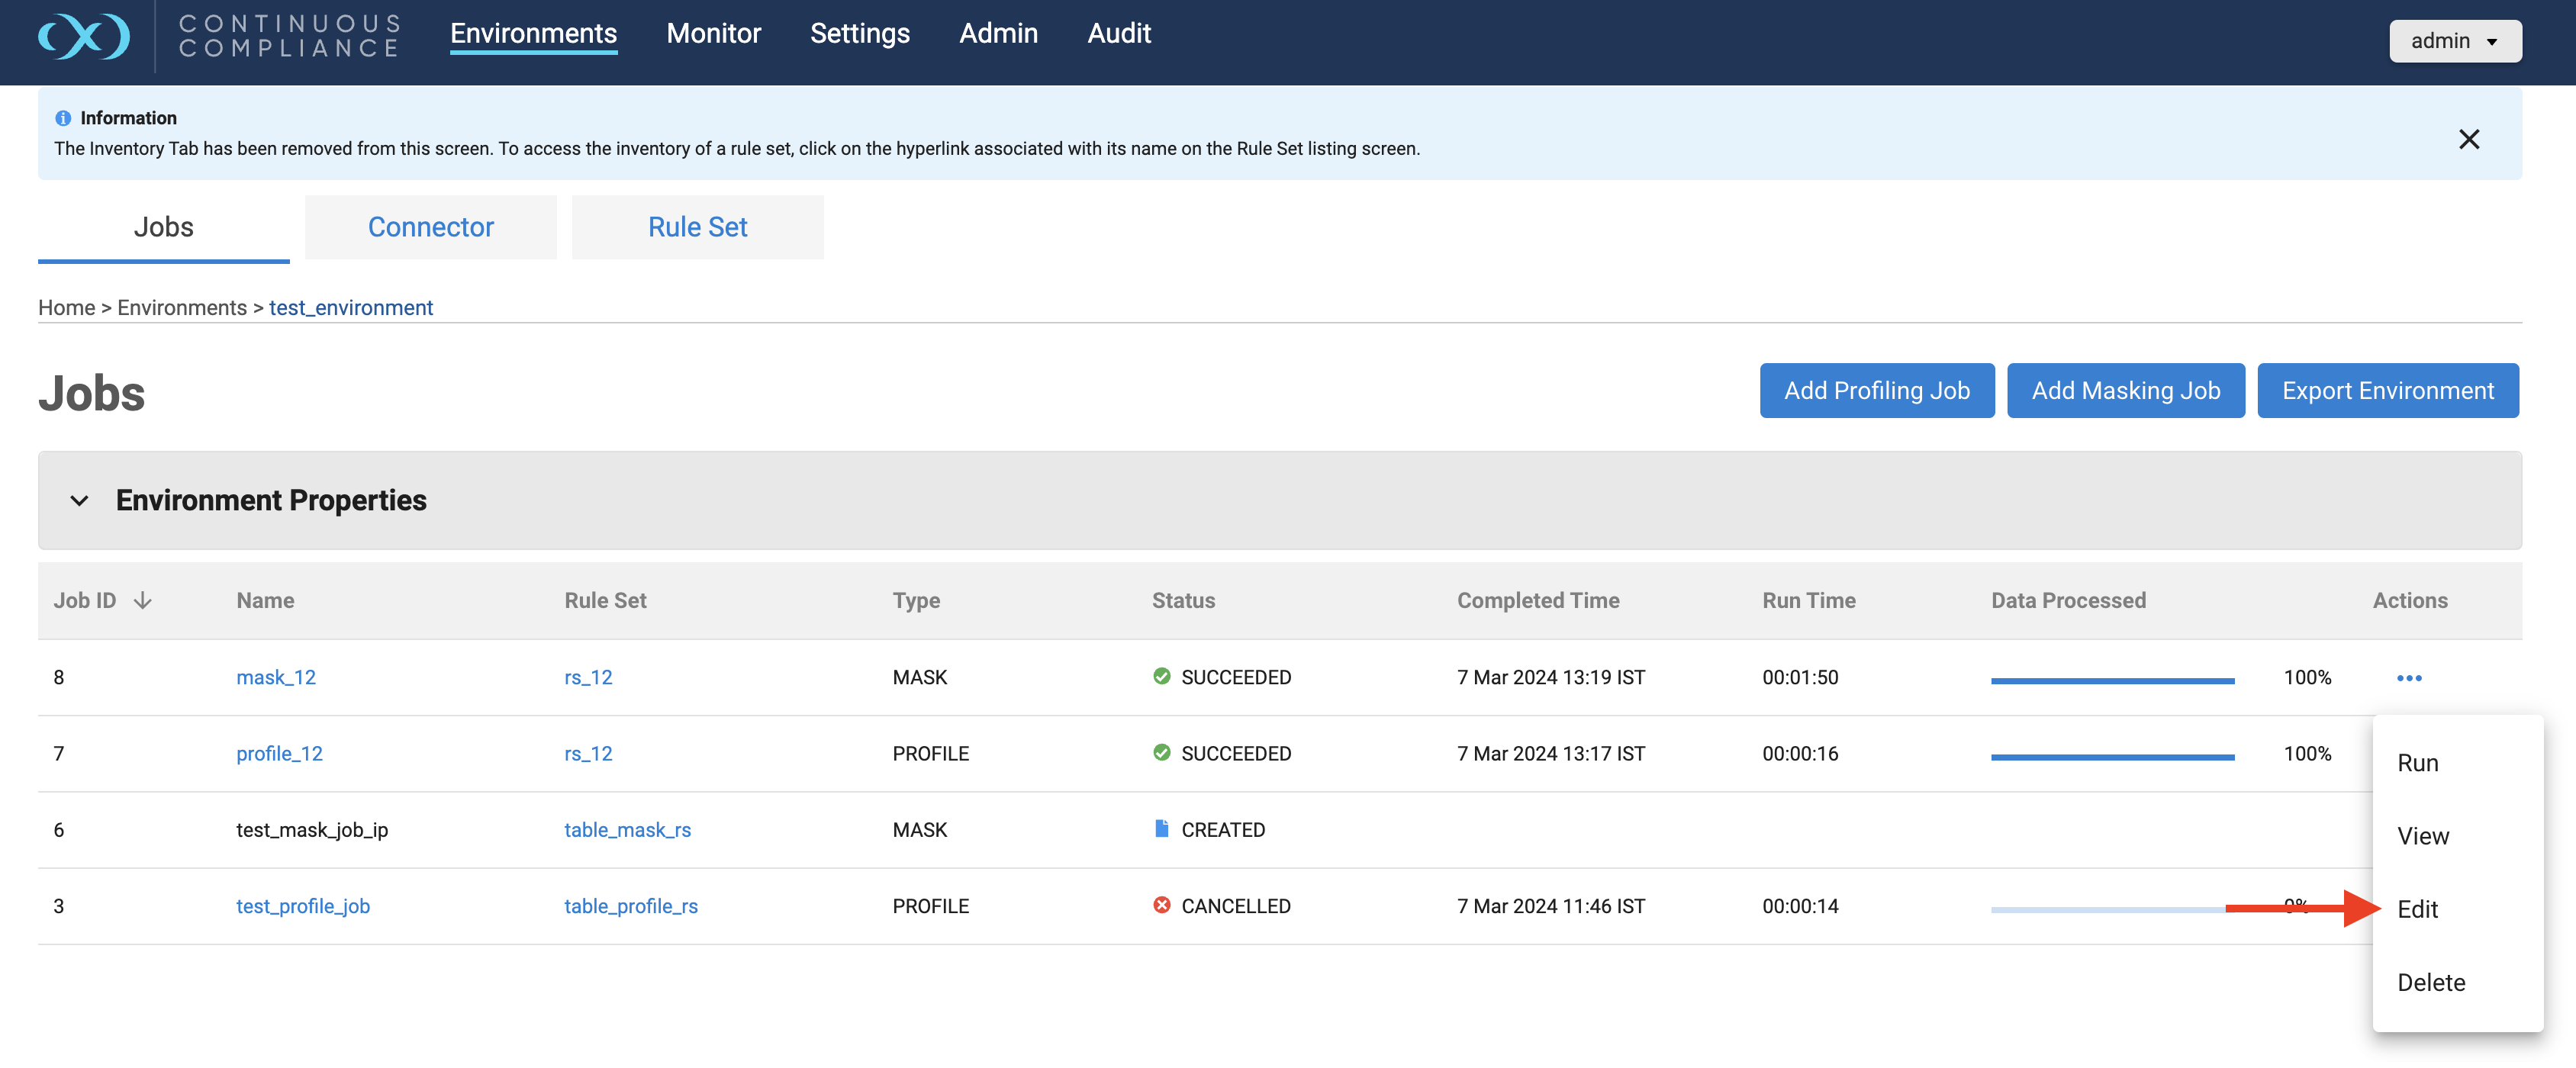Switch to the Rule Set tab

pyautogui.click(x=697, y=227)
